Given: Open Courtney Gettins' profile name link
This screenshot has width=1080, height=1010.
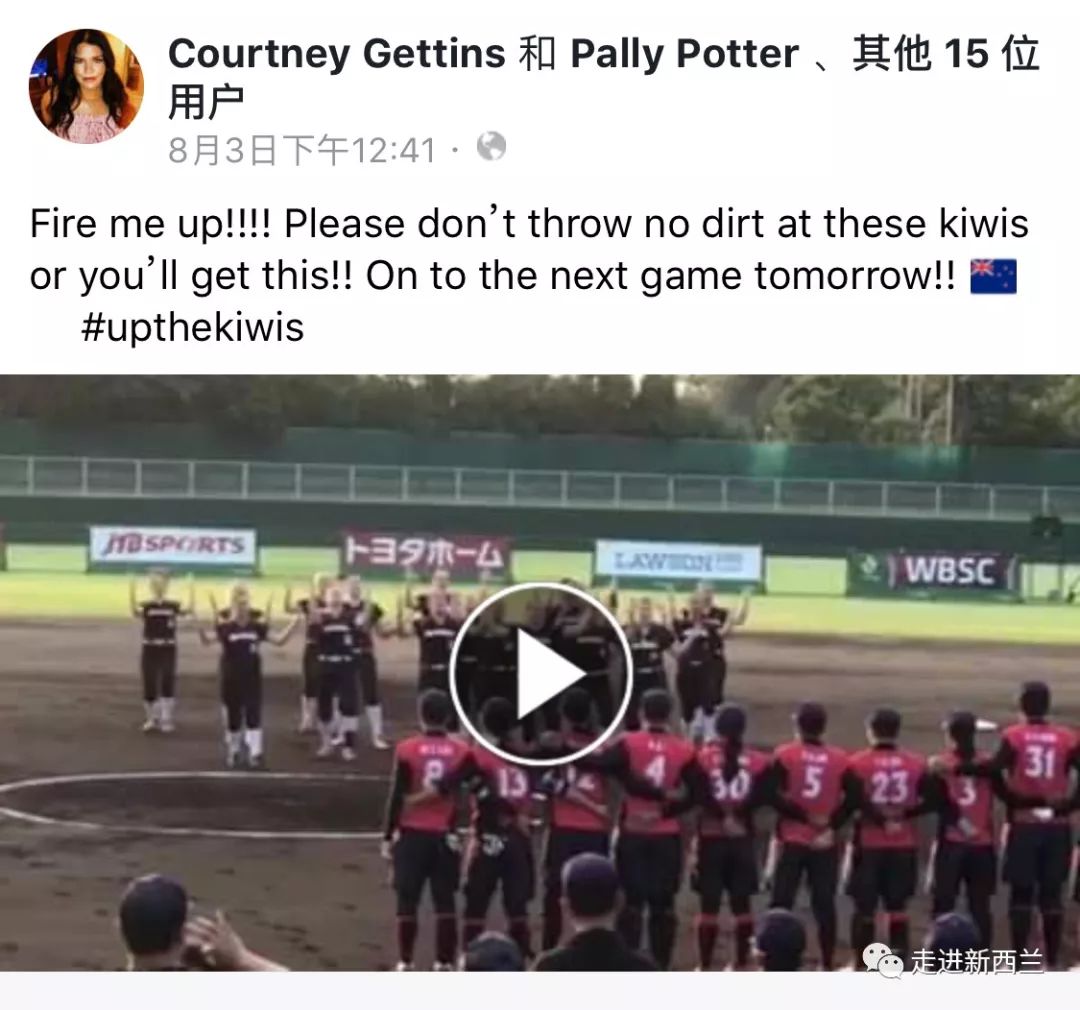Looking at the screenshot, I should point(337,54).
